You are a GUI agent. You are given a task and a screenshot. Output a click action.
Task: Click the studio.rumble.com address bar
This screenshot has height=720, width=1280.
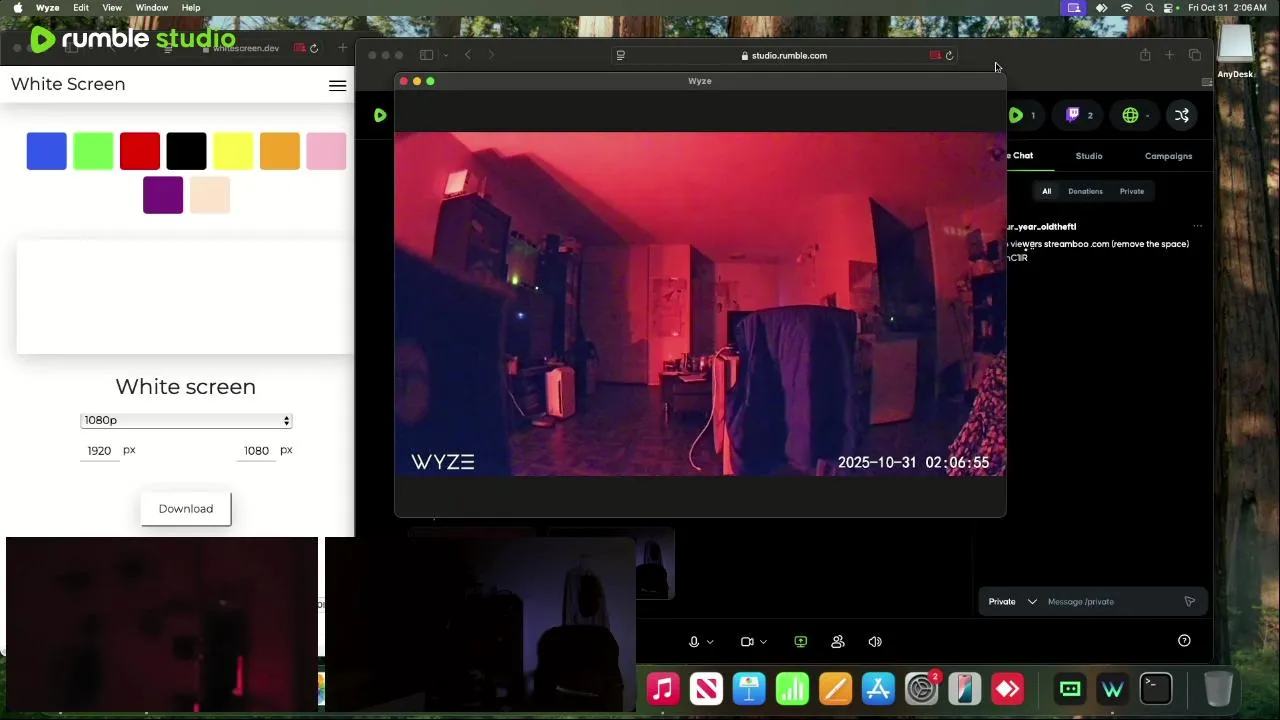(x=785, y=56)
